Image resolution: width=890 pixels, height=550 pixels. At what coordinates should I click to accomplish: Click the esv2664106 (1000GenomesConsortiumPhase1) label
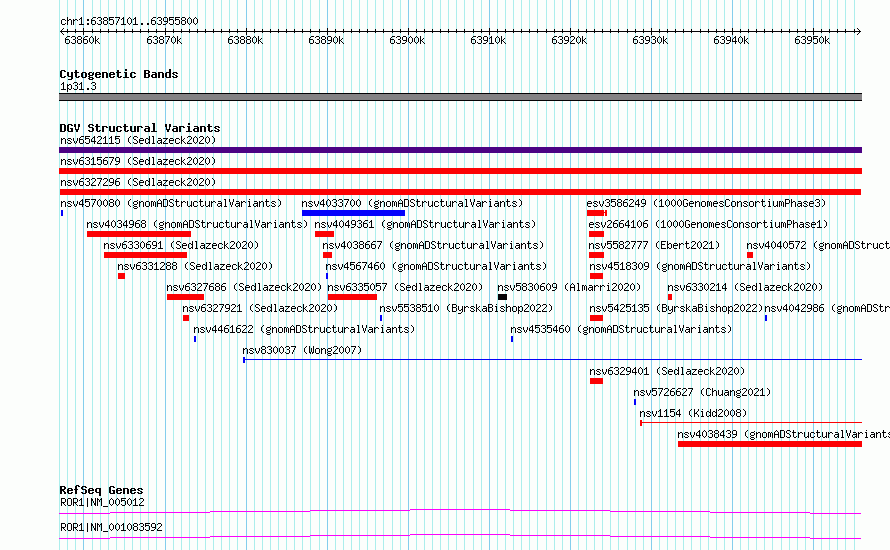(x=708, y=224)
